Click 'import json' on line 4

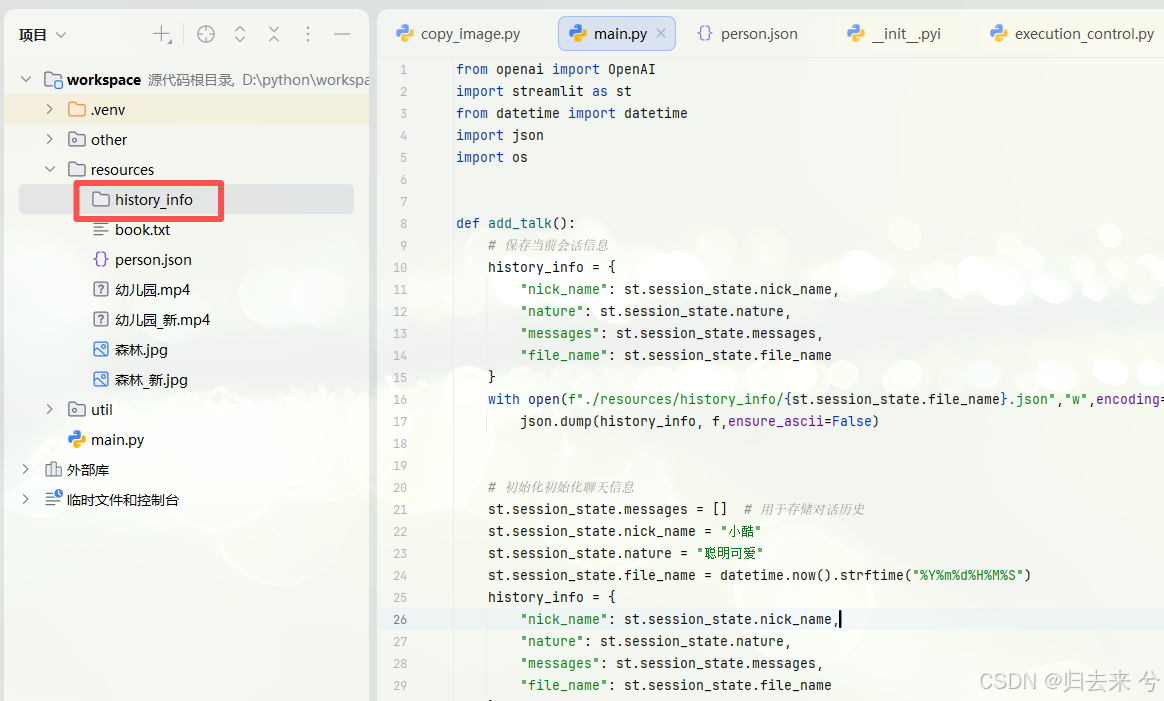tap(500, 135)
